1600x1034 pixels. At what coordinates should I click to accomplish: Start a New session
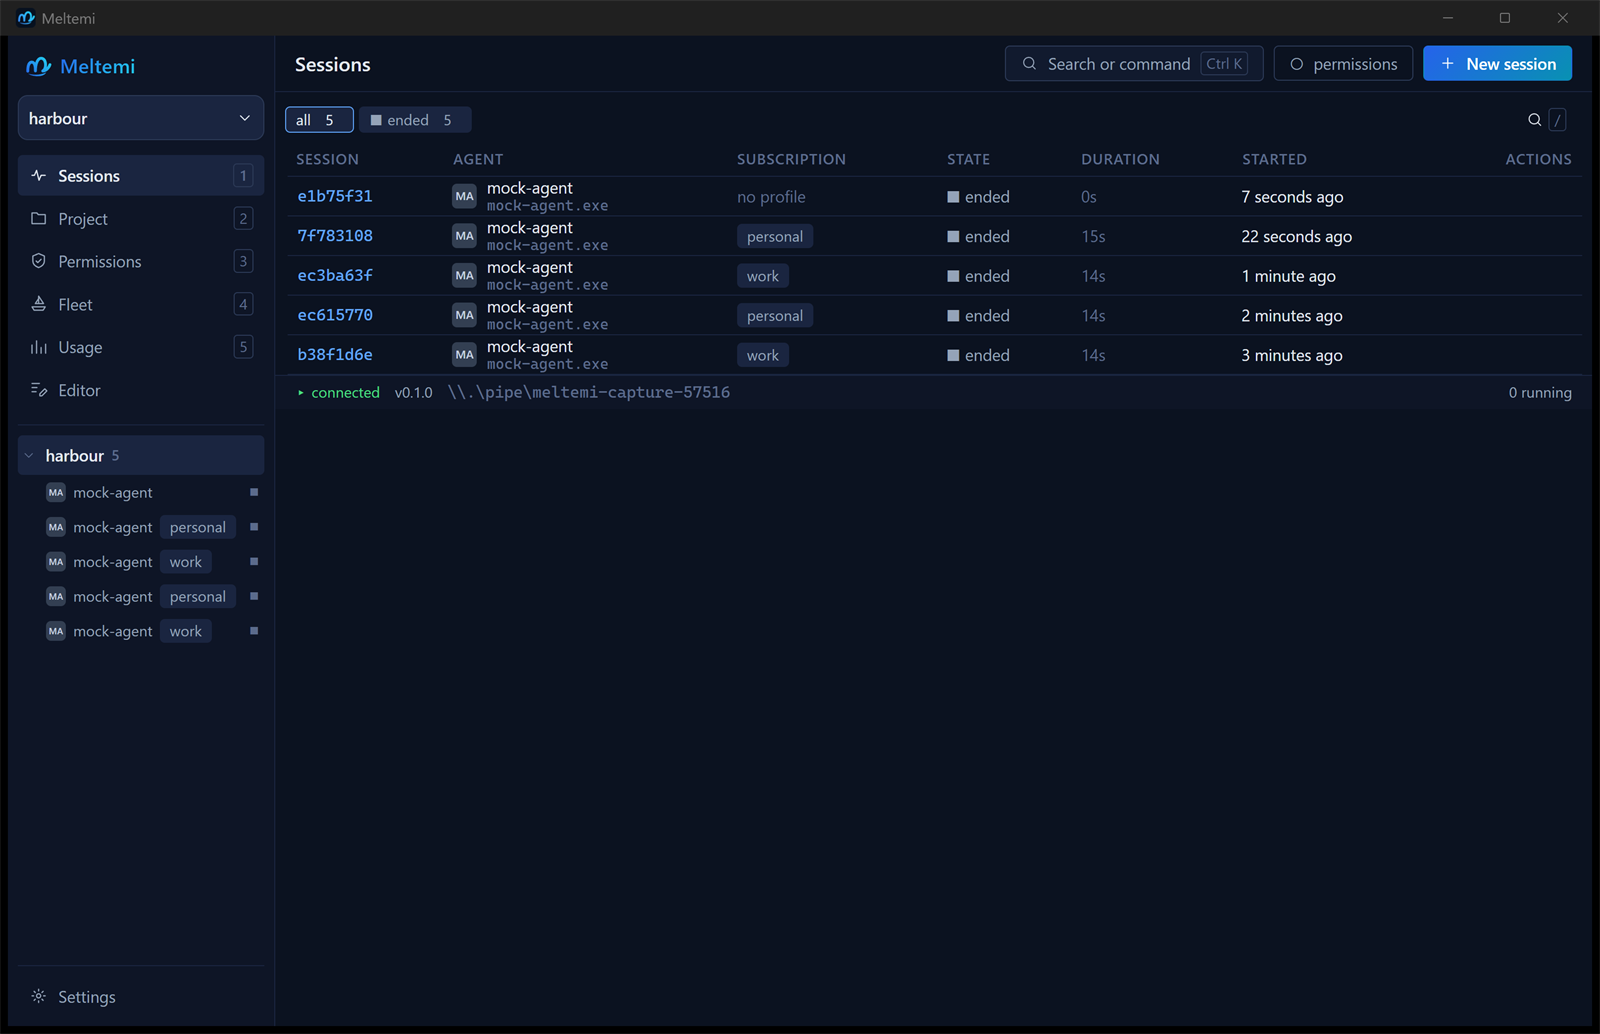pos(1497,64)
